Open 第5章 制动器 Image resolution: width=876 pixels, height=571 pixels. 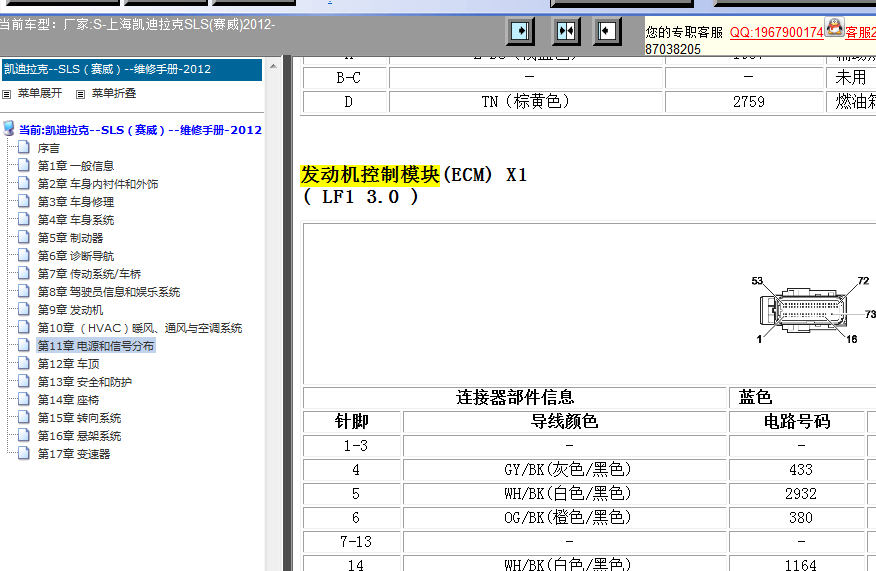click(x=70, y=238)
